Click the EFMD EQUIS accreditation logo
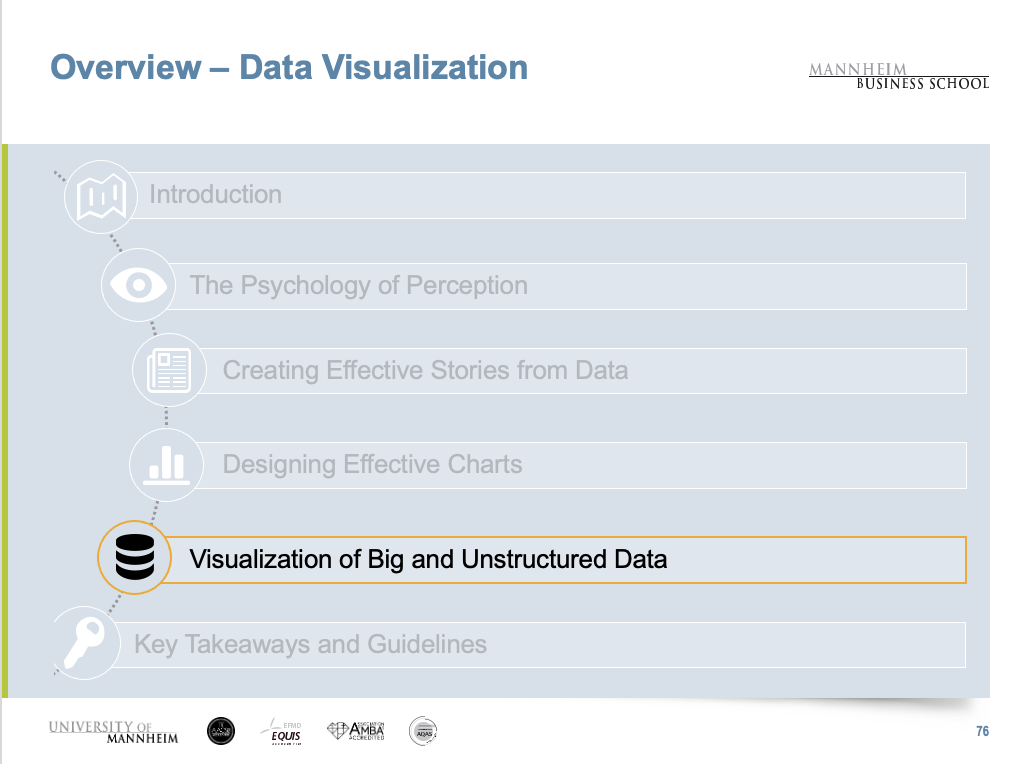Image resolution: width=1020 pixels, height=764 pixels. pyautogui.click(x=280, y=731)
